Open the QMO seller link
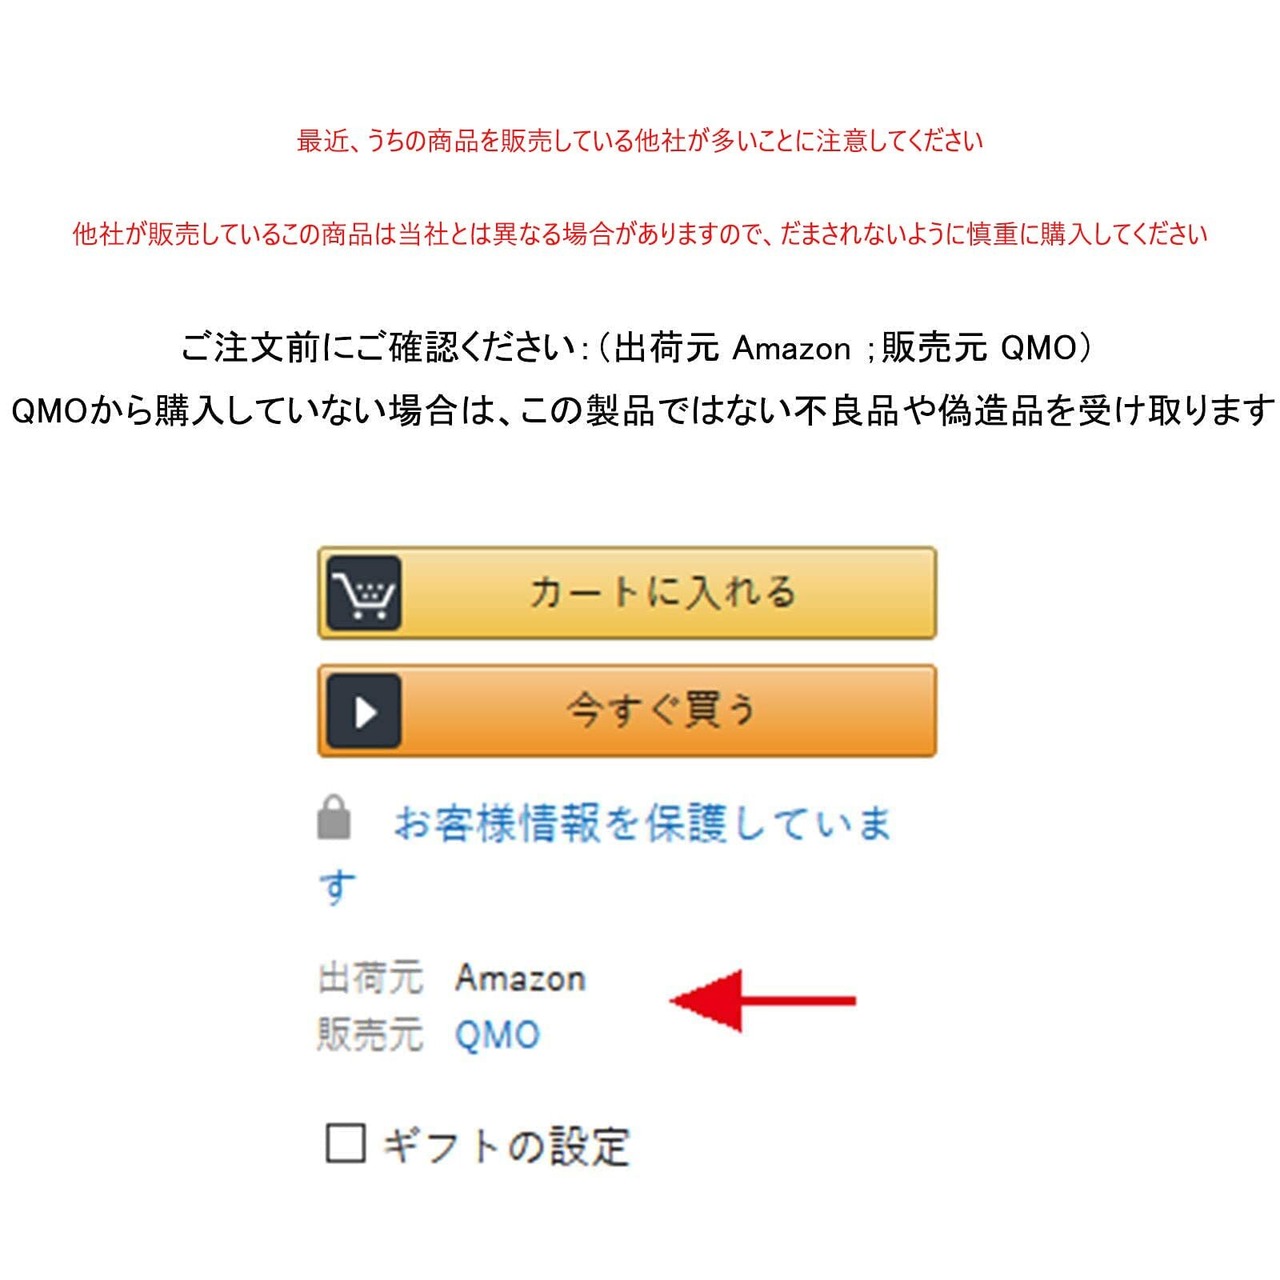Screen dimensions: 1280x1280 (497, 1035)
